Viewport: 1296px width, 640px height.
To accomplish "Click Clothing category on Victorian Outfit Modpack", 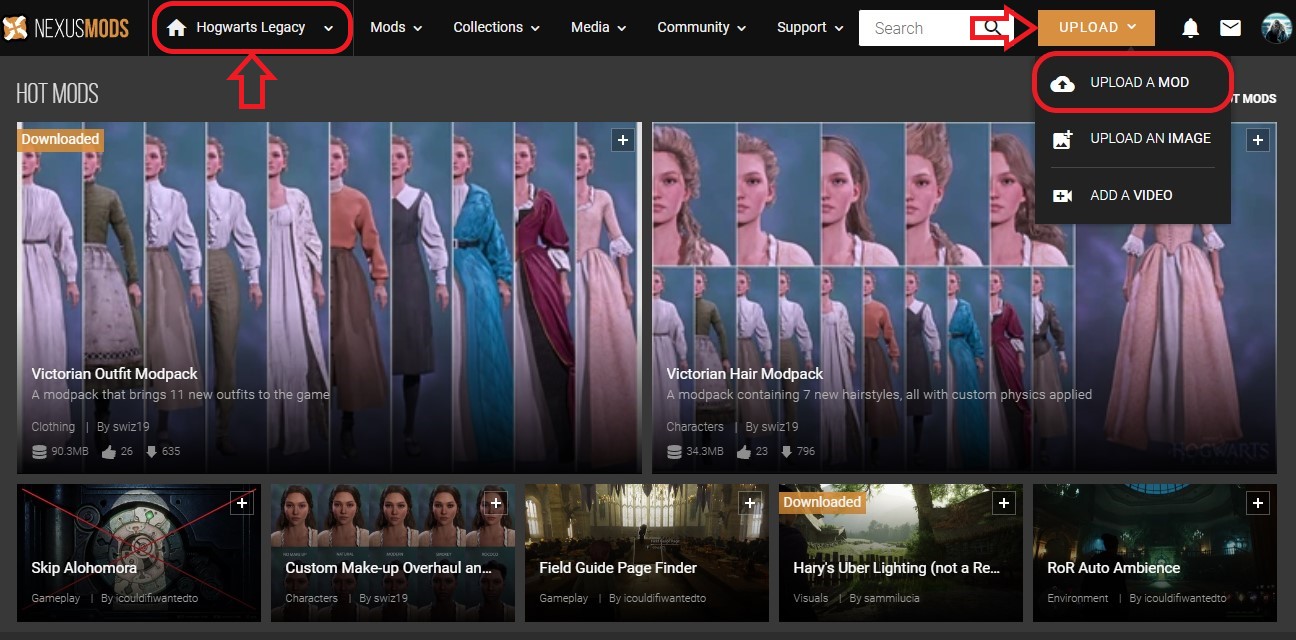I will point(53,426).
